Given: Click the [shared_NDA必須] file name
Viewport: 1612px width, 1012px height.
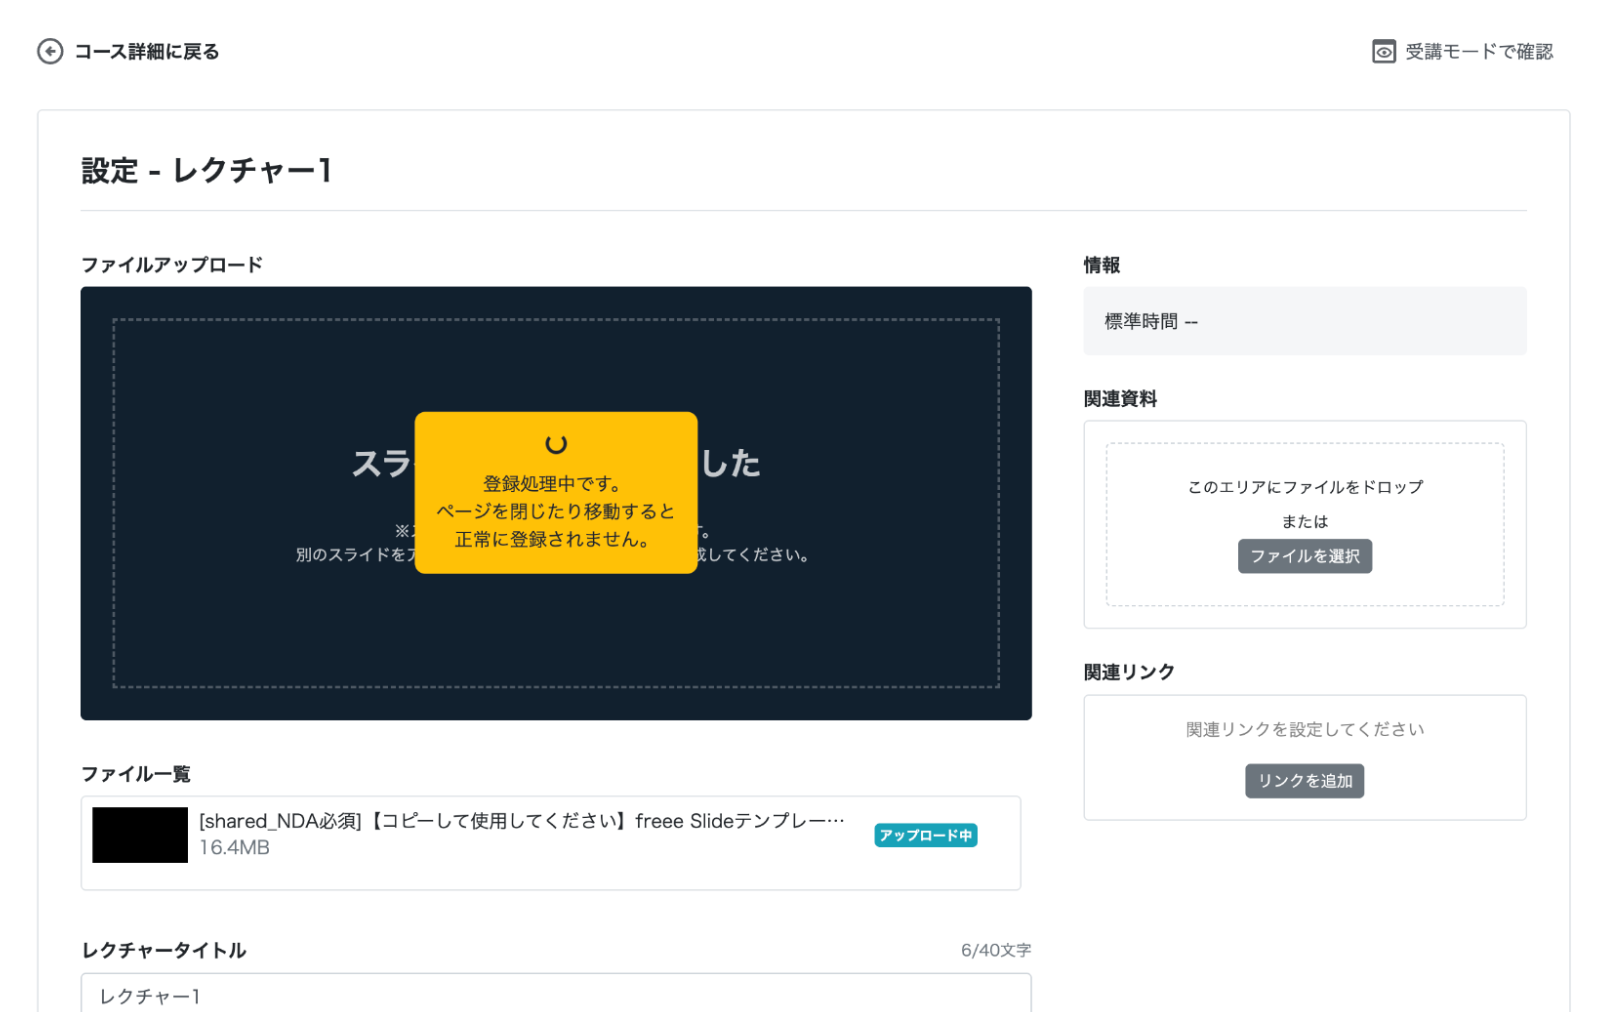Looking at the screenshot, I should (x=522, y=821).
